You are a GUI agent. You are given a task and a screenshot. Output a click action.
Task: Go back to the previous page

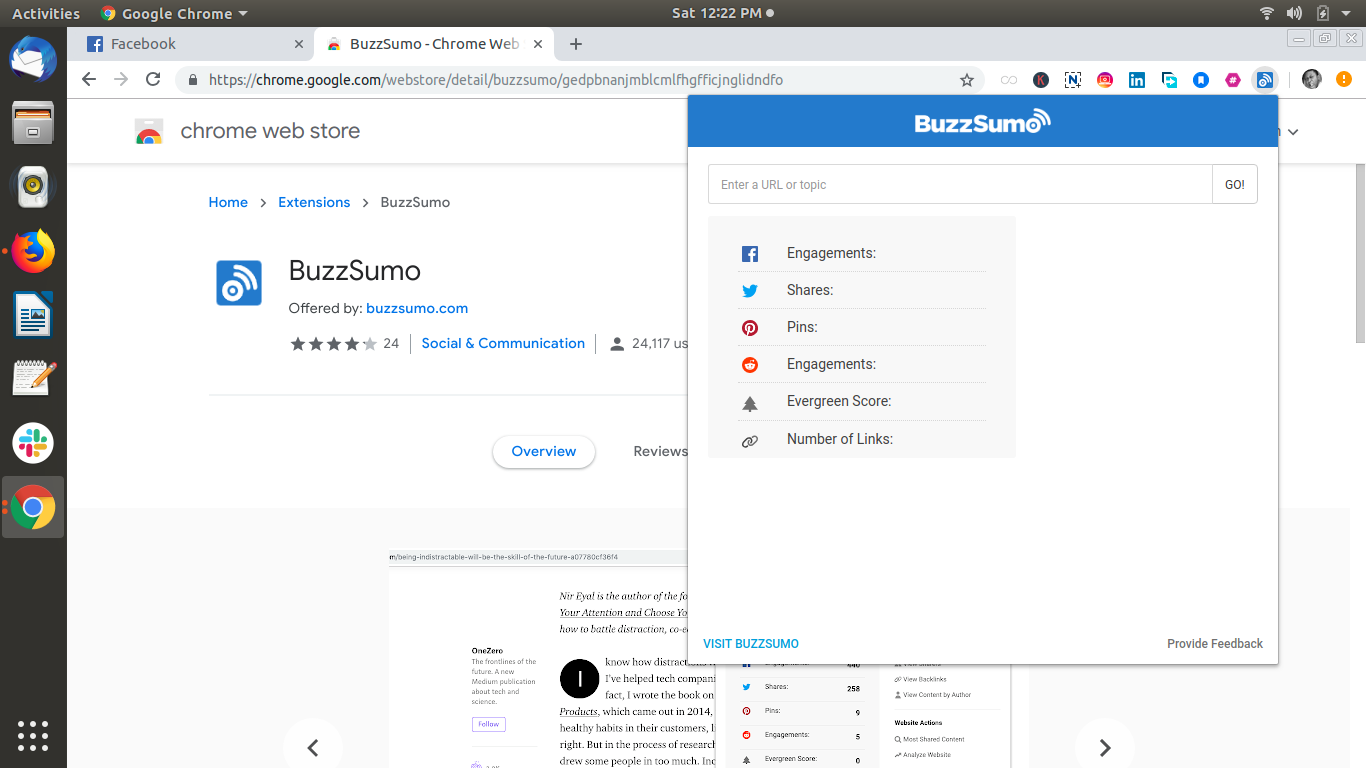[x=89, y=80]
